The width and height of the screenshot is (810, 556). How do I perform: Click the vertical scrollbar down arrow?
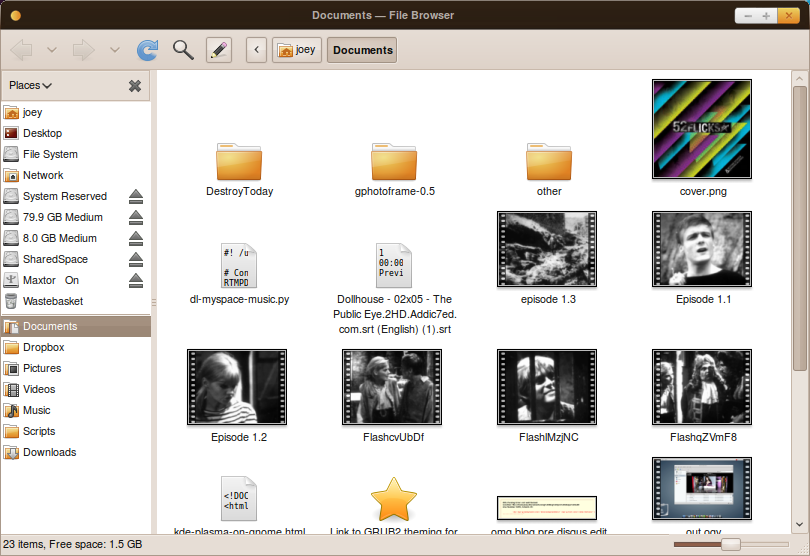click(799, 524)
